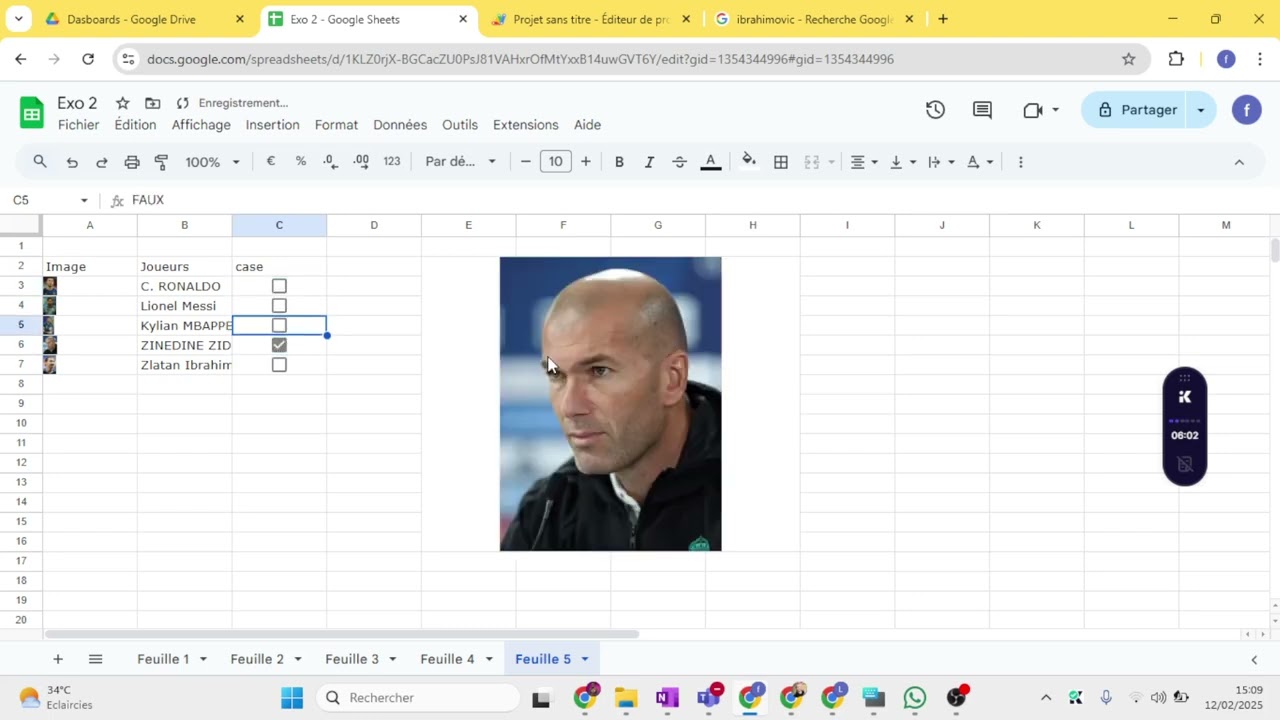
Task: Add a new sheet with plus icon
Action: tap(58, 659)
